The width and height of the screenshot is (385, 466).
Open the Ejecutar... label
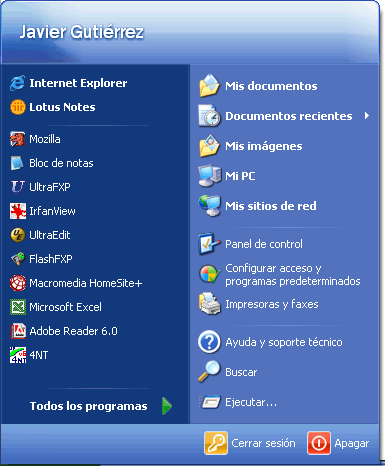click(x=251, y=402)
